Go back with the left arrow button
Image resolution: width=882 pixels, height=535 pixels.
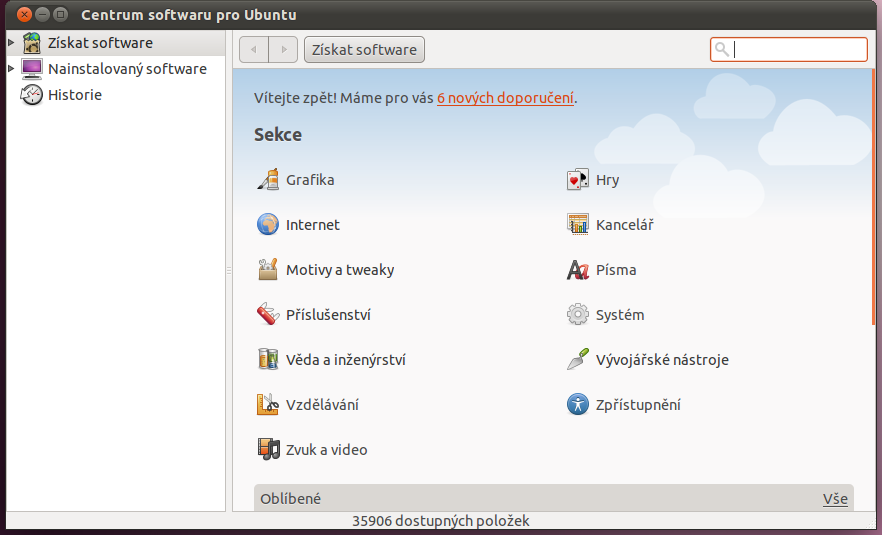tap(254, 50)
